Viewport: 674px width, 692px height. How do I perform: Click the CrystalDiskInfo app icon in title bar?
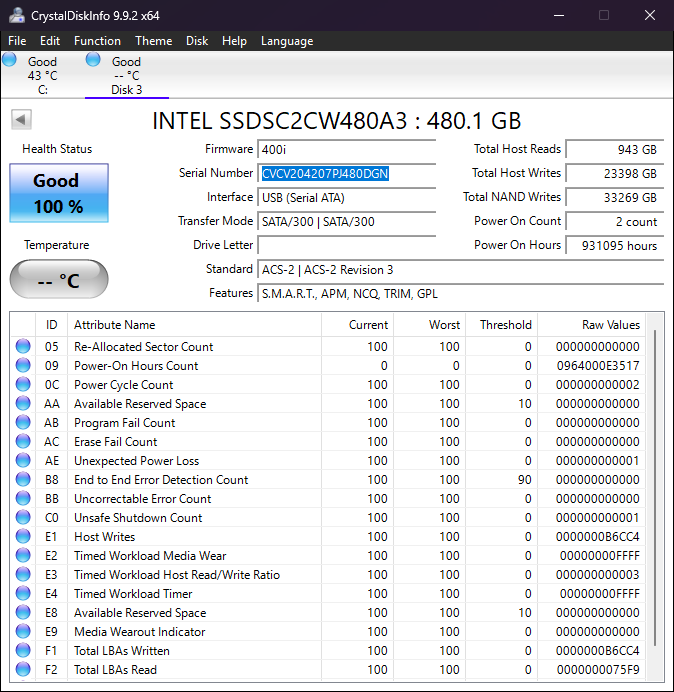pos(17,15)
